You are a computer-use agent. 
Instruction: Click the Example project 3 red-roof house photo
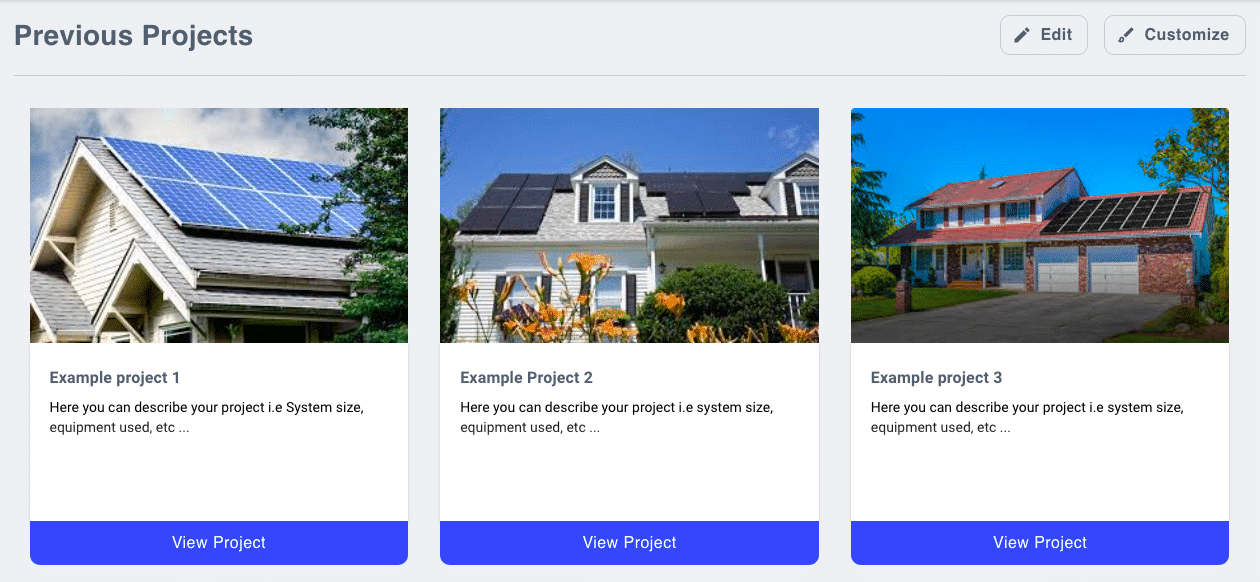click(1039, 225)
